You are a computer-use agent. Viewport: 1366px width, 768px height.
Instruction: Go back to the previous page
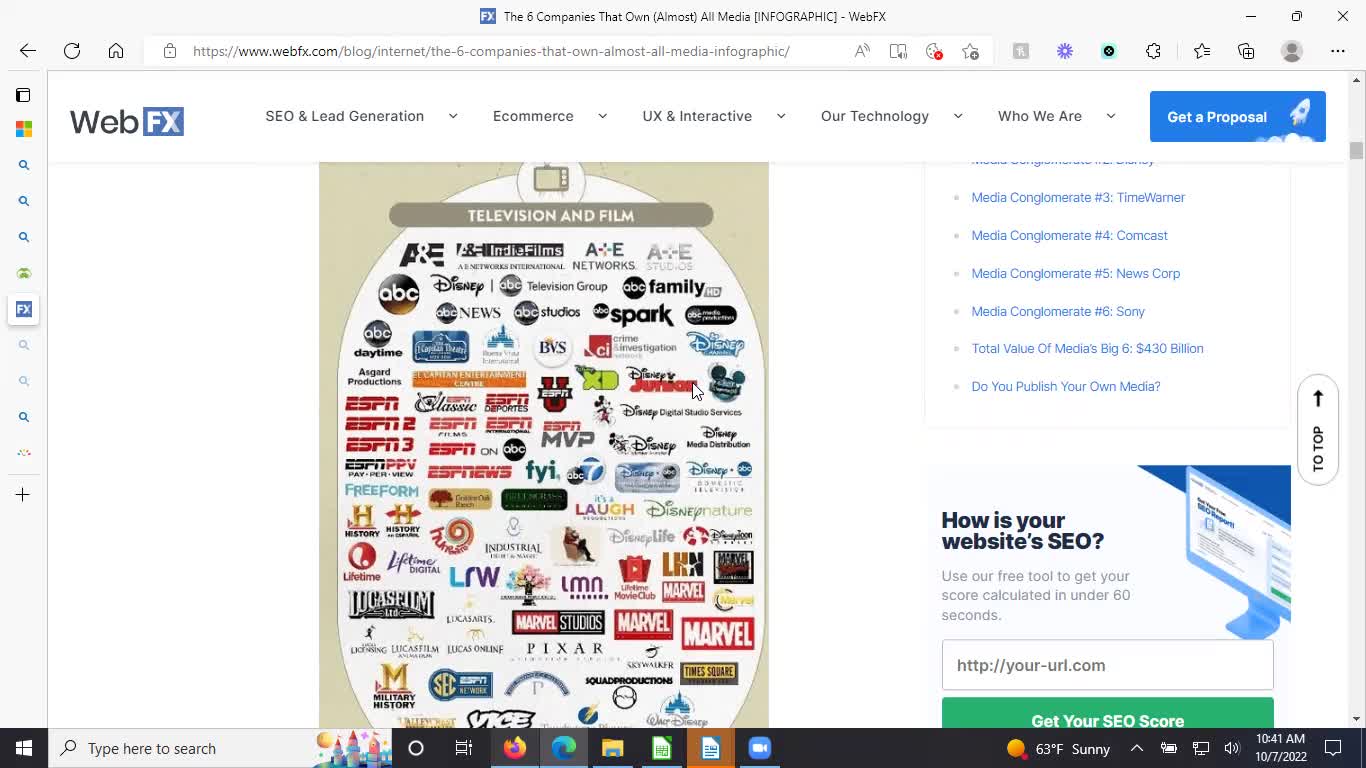[28, 51]
